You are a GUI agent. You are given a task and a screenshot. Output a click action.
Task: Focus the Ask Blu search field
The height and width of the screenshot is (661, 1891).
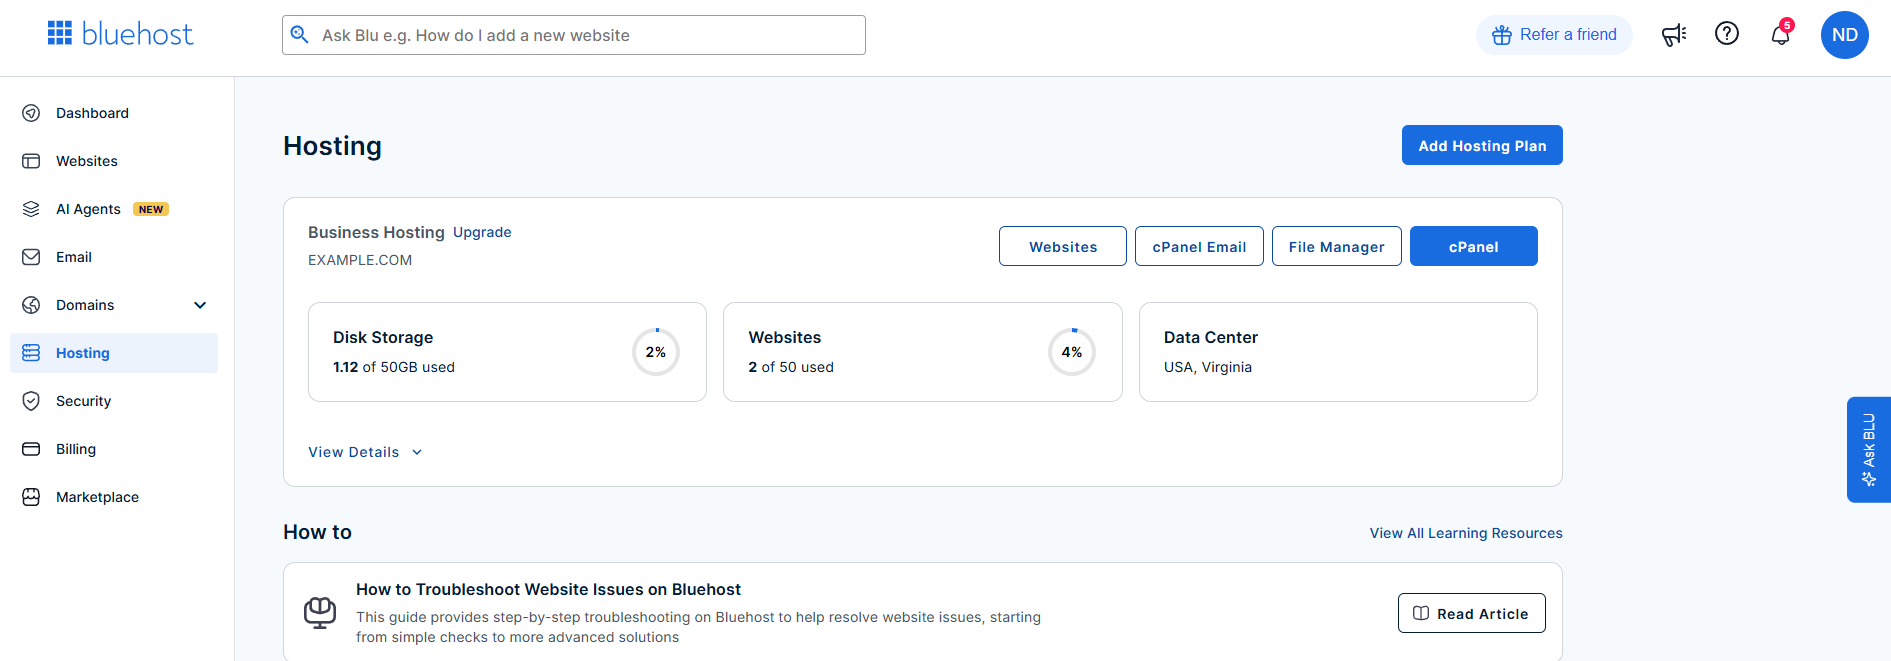point(574,35)
